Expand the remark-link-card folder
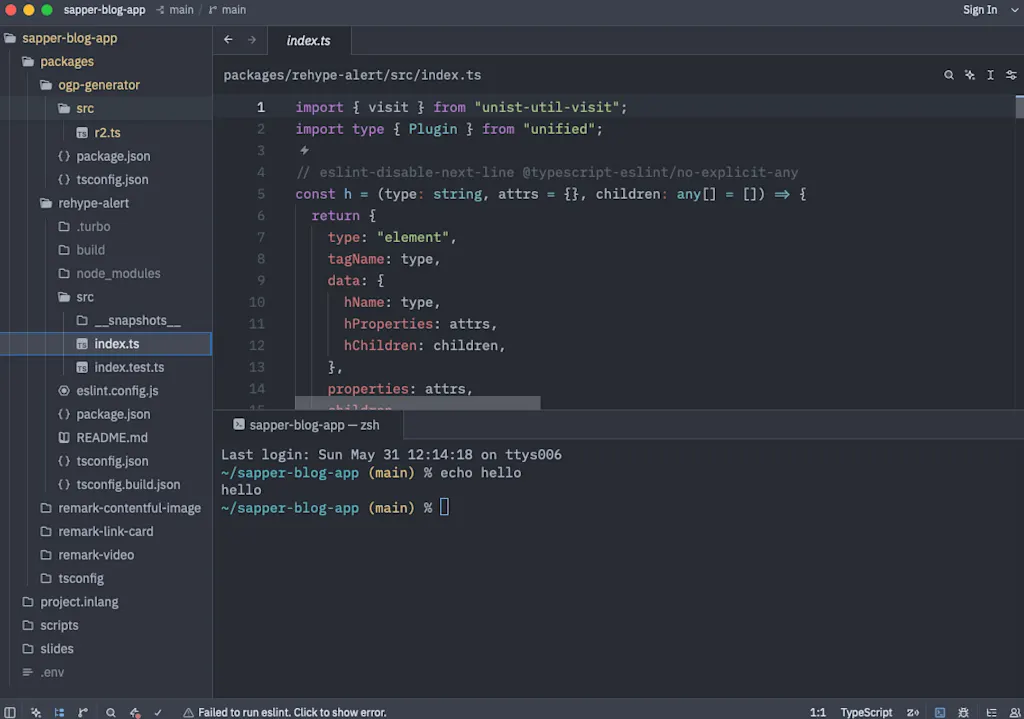The width and height of the screenshot is (1024, 719). pyautogui.click(x=106, y=532)
